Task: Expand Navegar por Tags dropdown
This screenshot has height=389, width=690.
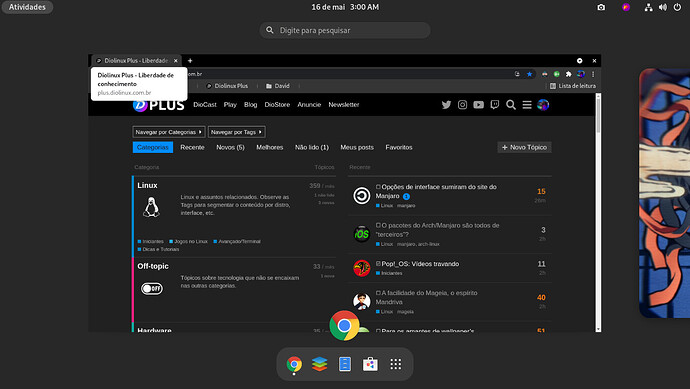Action: coord(236,132)
